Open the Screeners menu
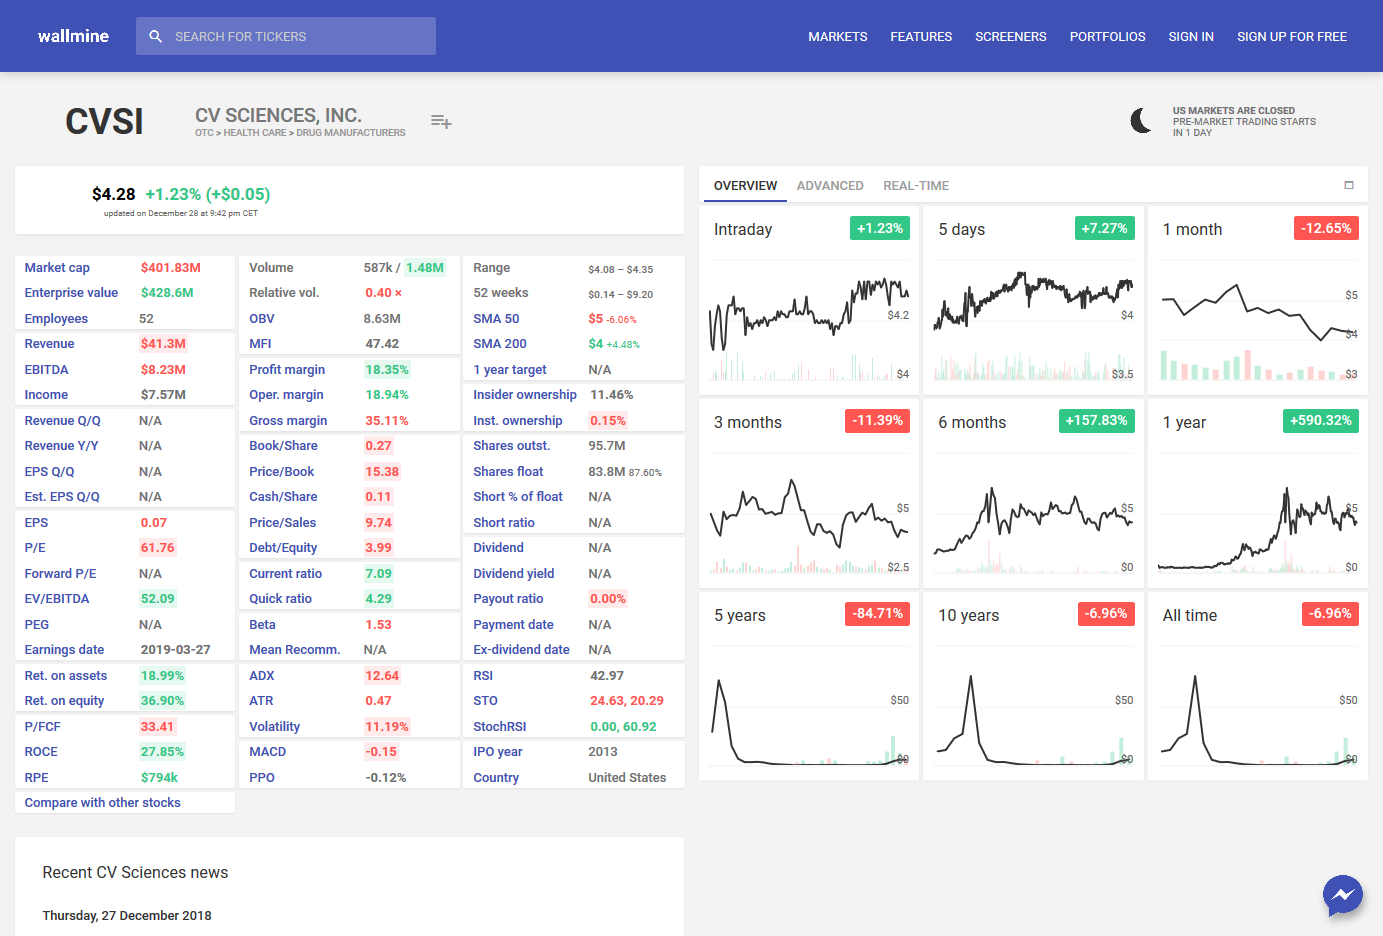Screen dimensions: 1383x936 [1010, 36]
